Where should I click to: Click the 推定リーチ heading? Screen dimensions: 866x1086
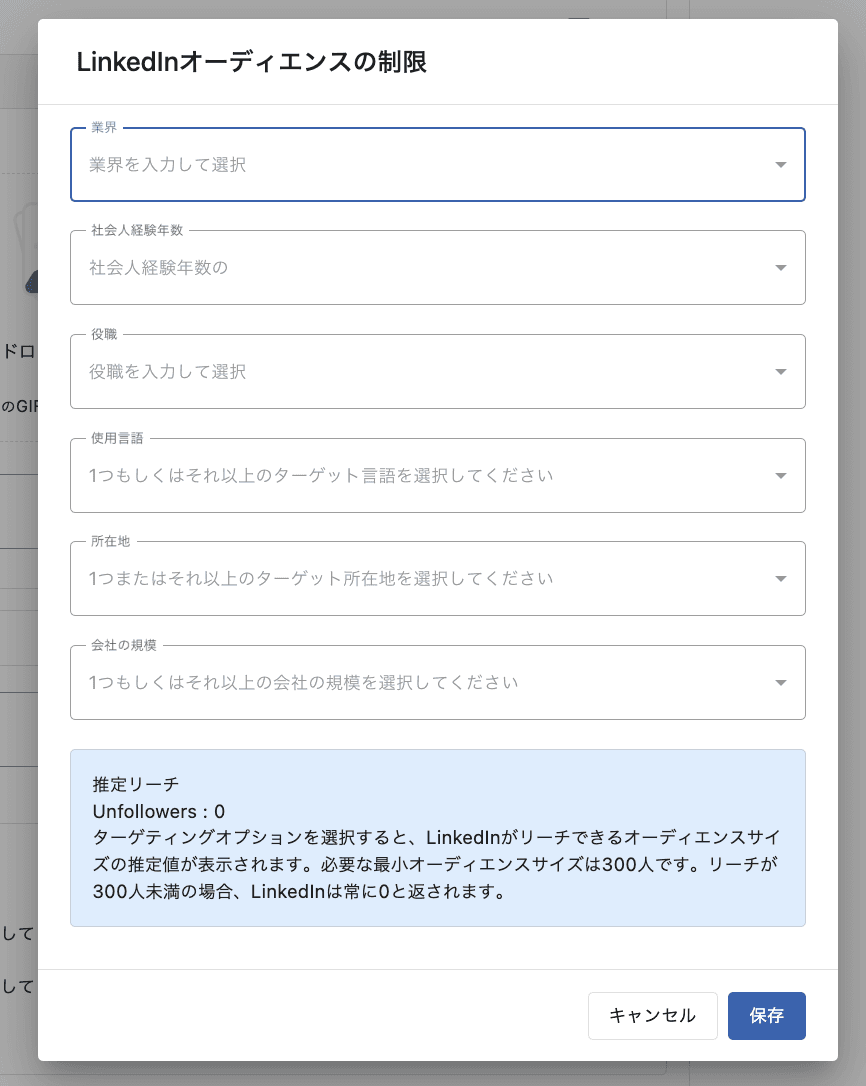pos(135,784)
